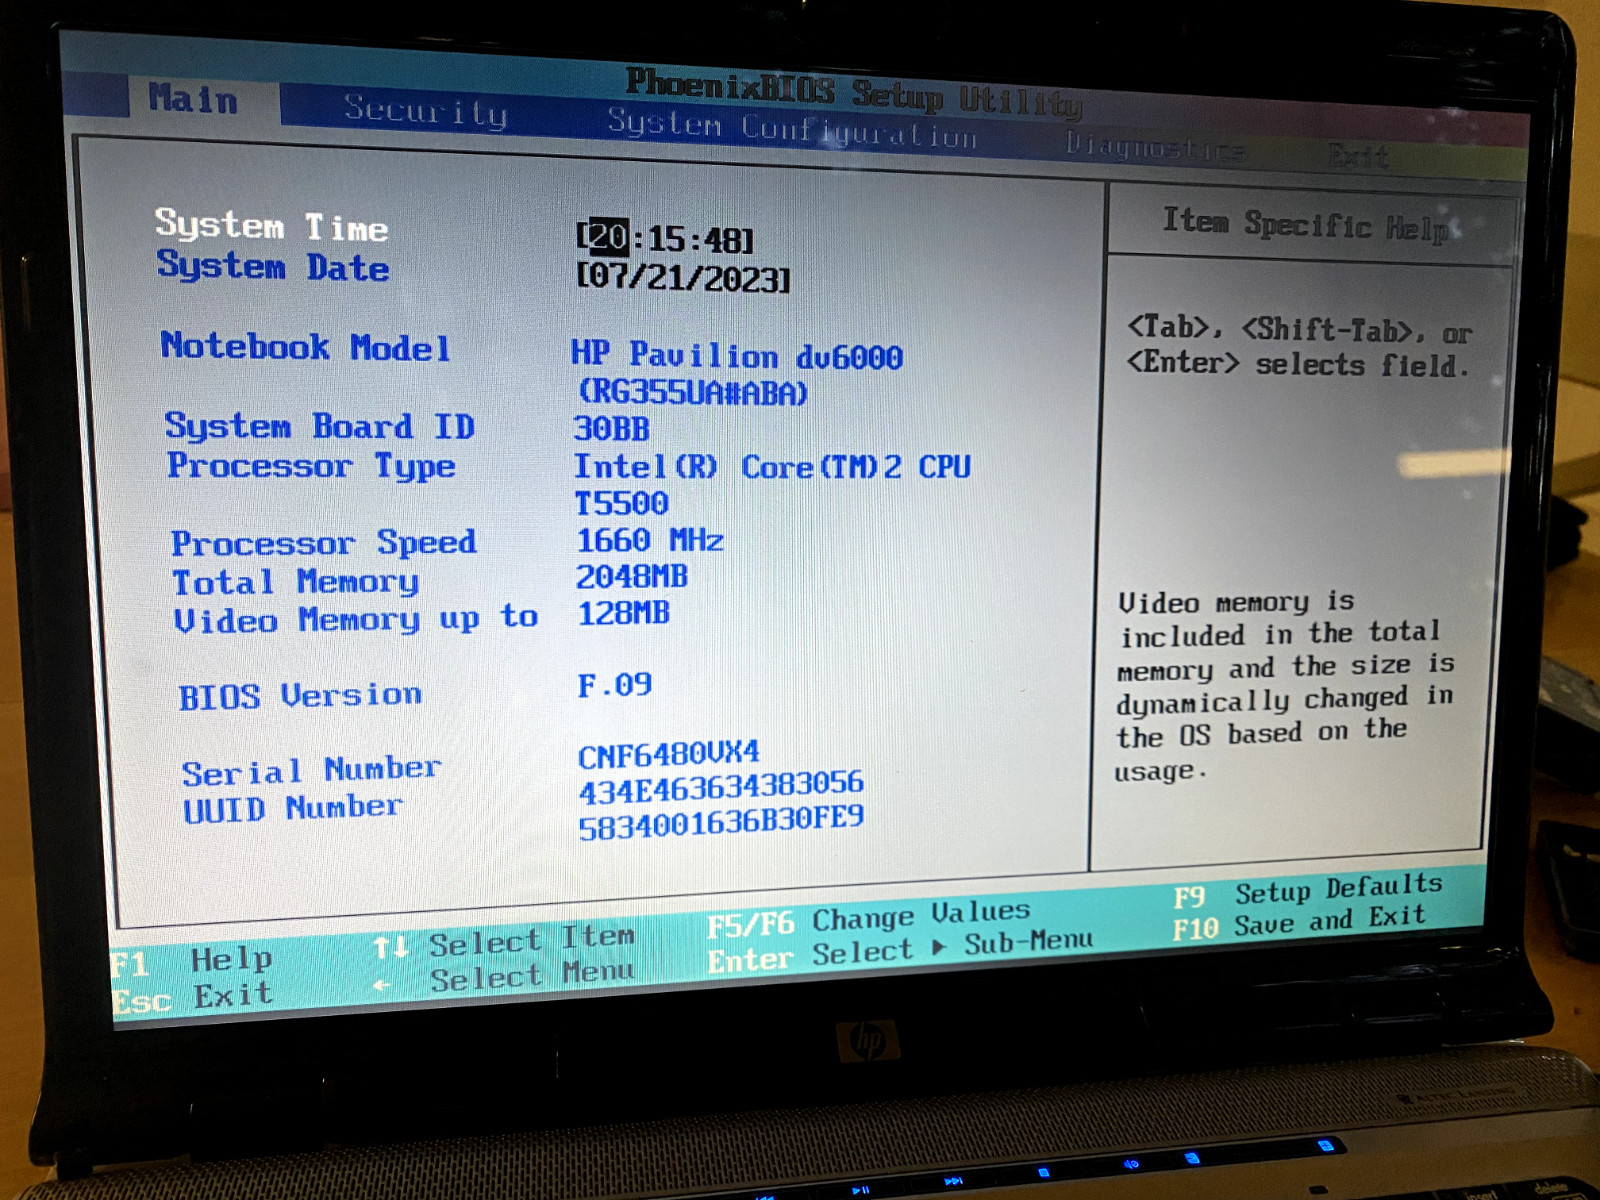Click the UUID Number label

tap(293, 808)
